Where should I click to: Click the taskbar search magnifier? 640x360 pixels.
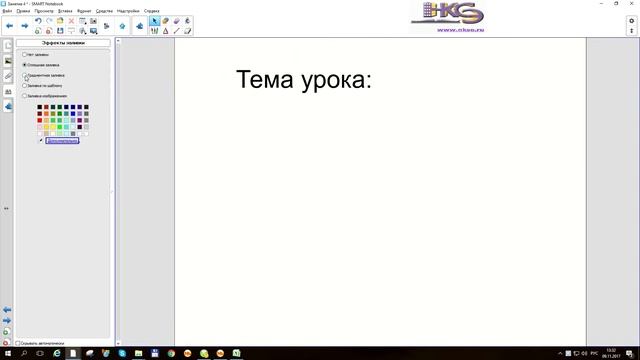point(24,353)
